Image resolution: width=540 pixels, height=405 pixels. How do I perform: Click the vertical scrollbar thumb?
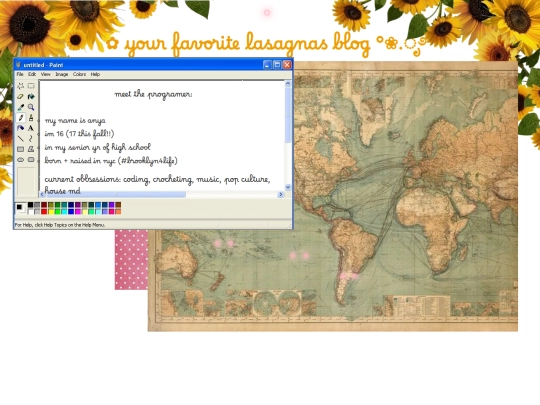point(288,115)
